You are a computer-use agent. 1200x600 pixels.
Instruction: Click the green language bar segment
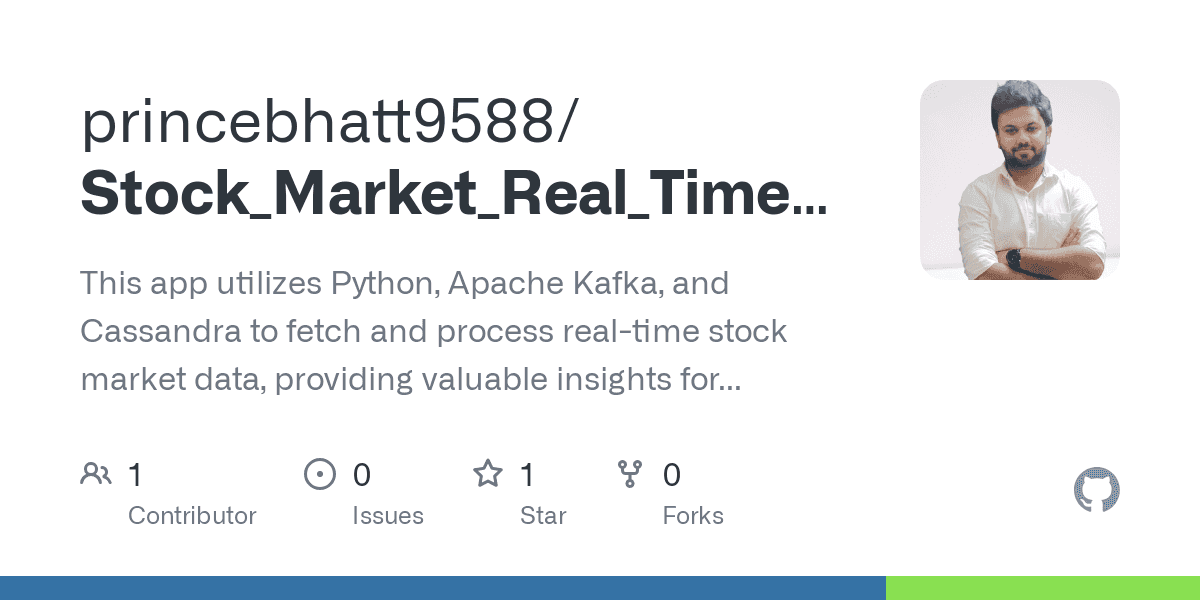point(1043,588)
